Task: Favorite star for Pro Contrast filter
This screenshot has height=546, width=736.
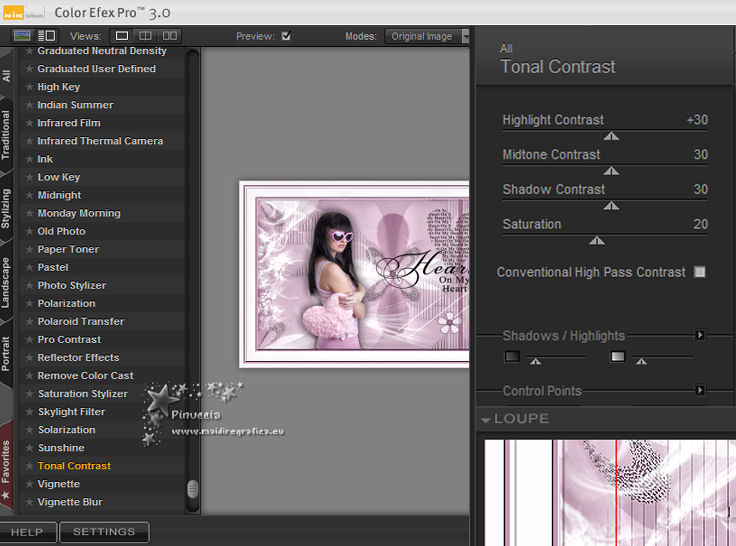Action: pyautogui.click(x=30, y=339)
